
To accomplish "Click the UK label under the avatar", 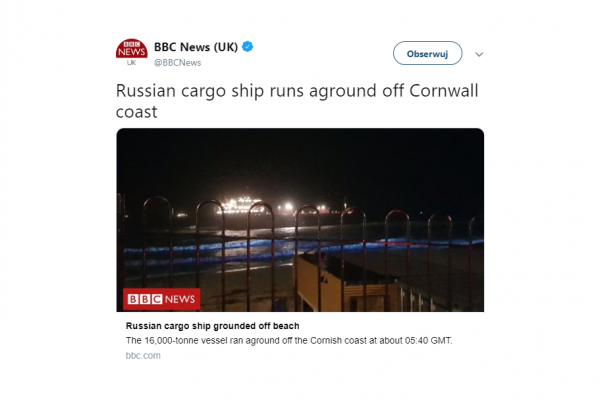I will [131, 63].
